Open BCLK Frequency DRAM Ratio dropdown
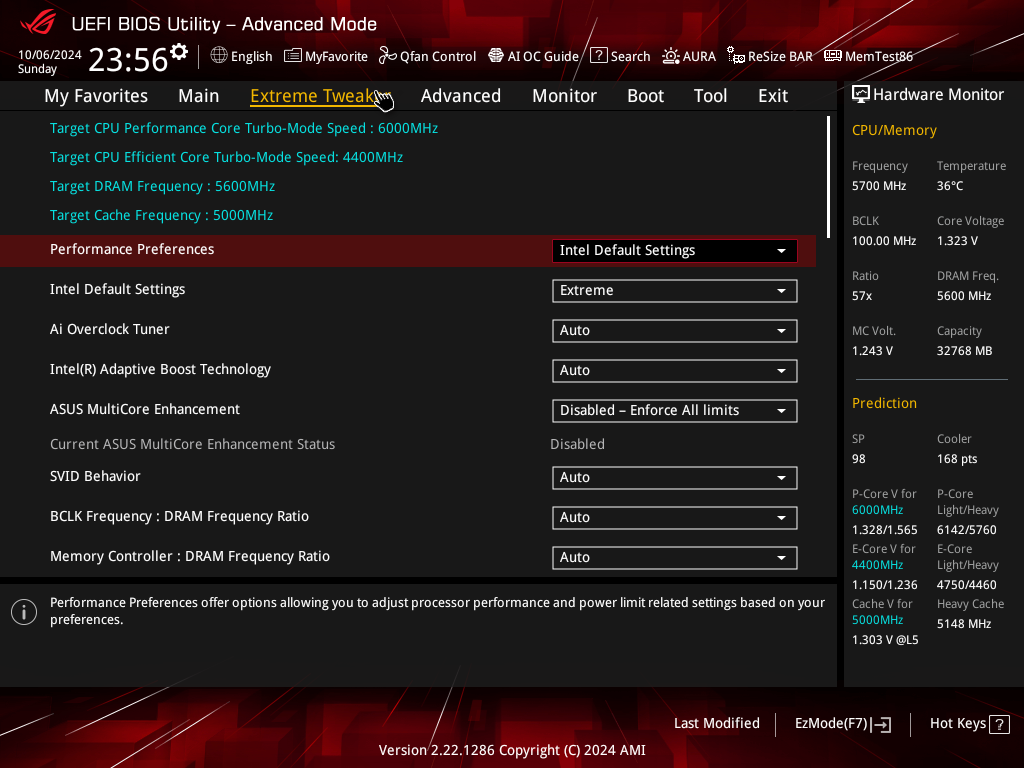Image resolution: width=1024 pixels, height=768 pixels. click(675, 518)
